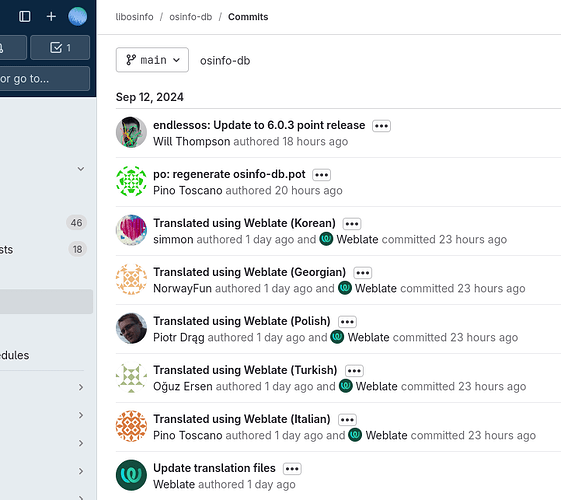Open simmon author link

click(173, 240)
